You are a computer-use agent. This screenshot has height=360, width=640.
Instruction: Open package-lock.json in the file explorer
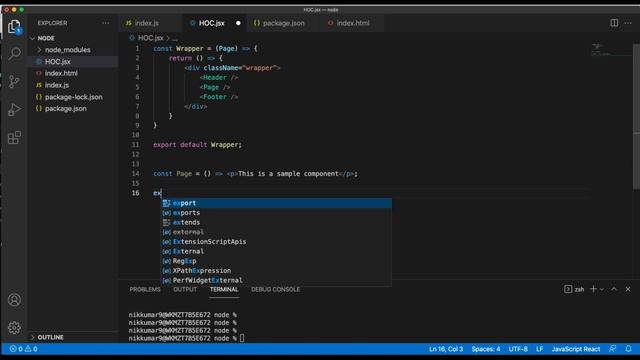coord(73,97)
